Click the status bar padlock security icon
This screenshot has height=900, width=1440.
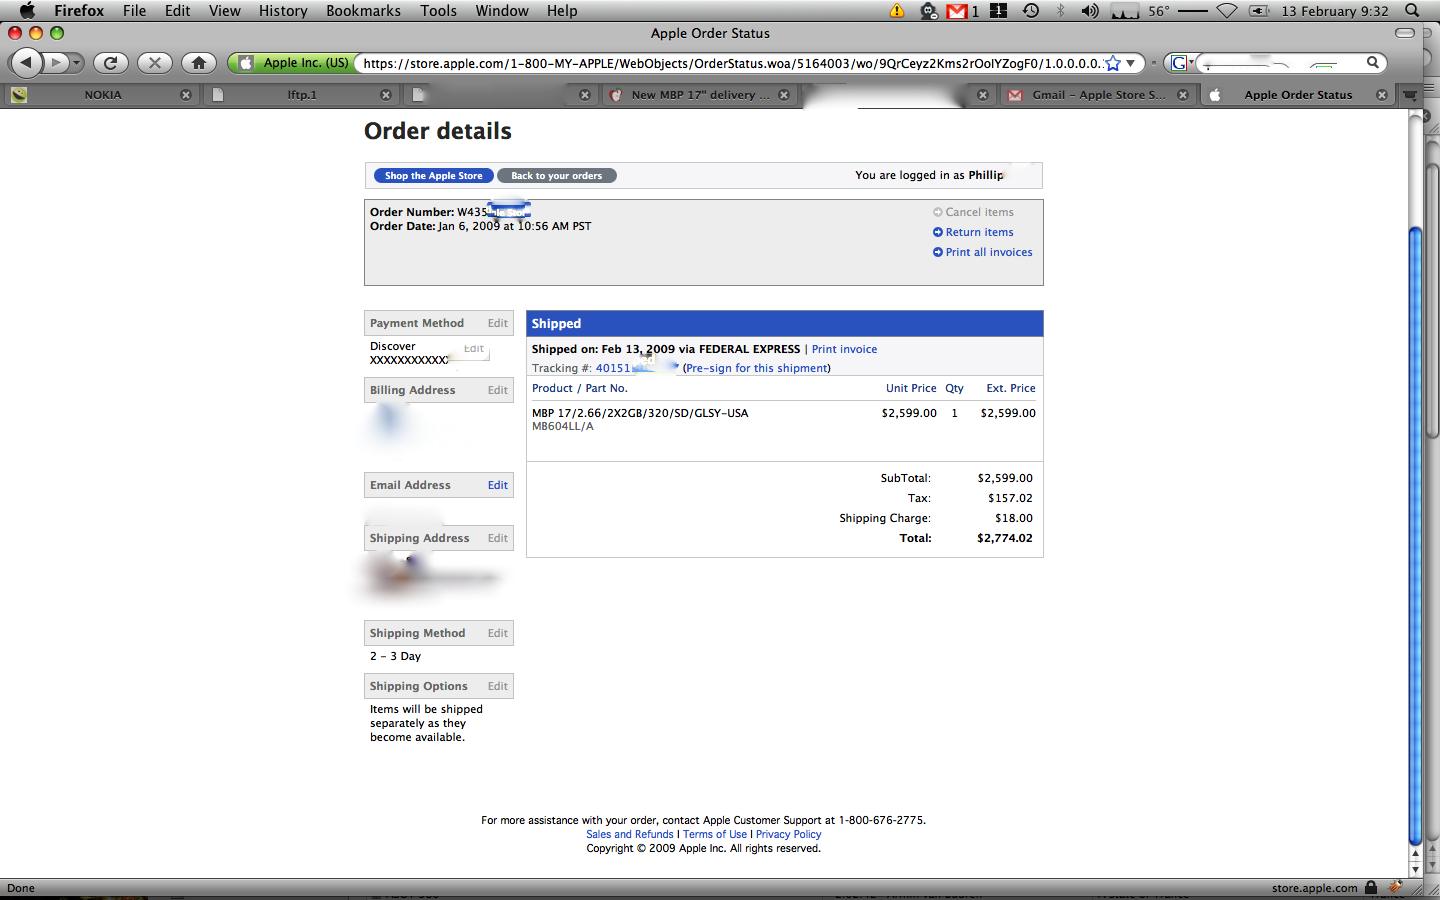(x=1371, y=888)
